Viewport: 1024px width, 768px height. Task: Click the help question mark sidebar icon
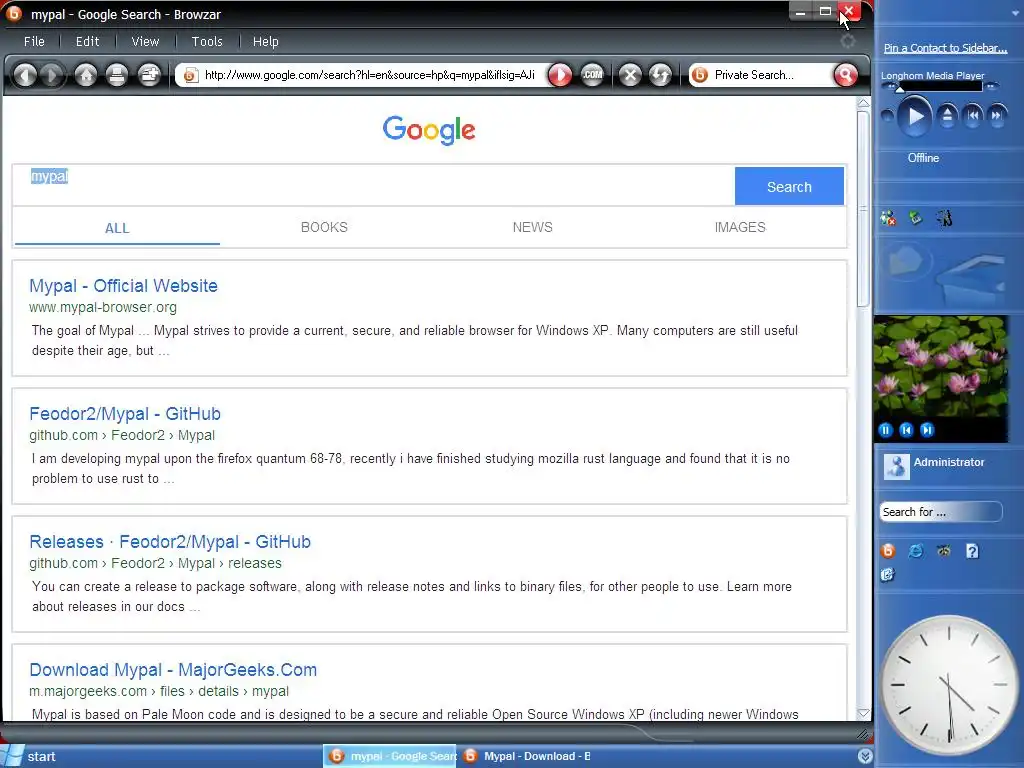972,552
